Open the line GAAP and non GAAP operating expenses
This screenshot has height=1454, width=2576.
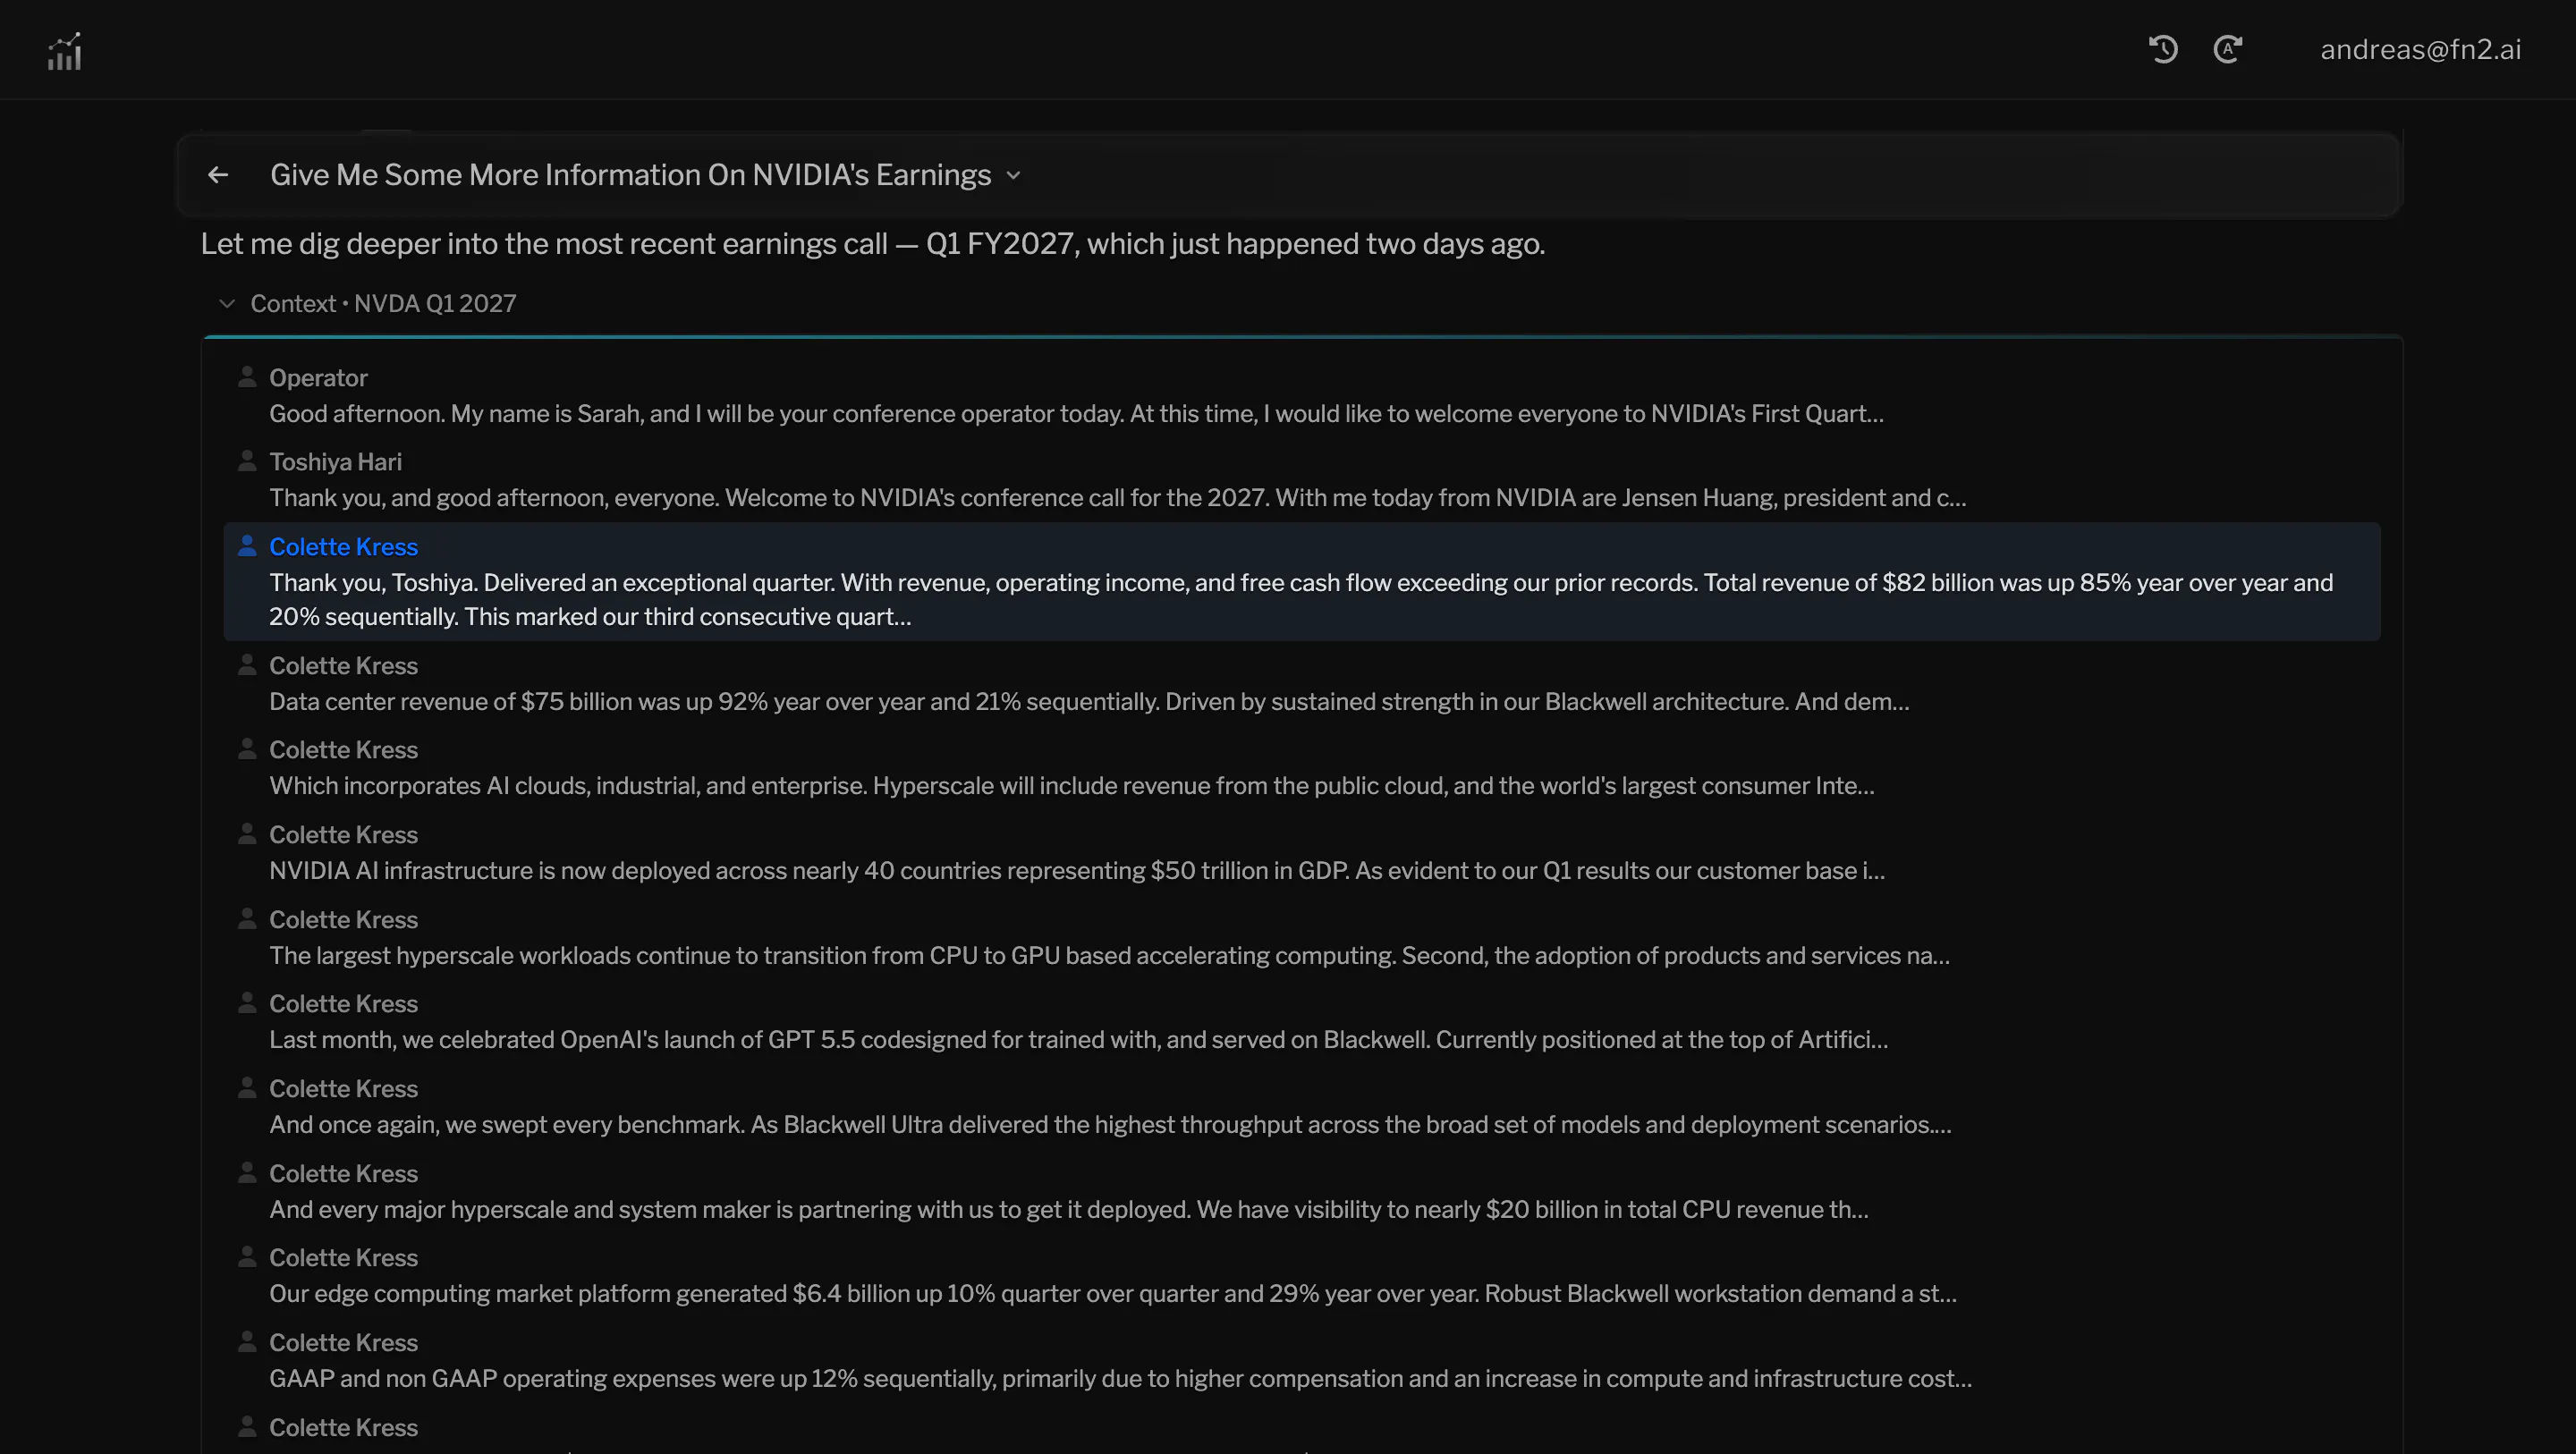1121,1379
